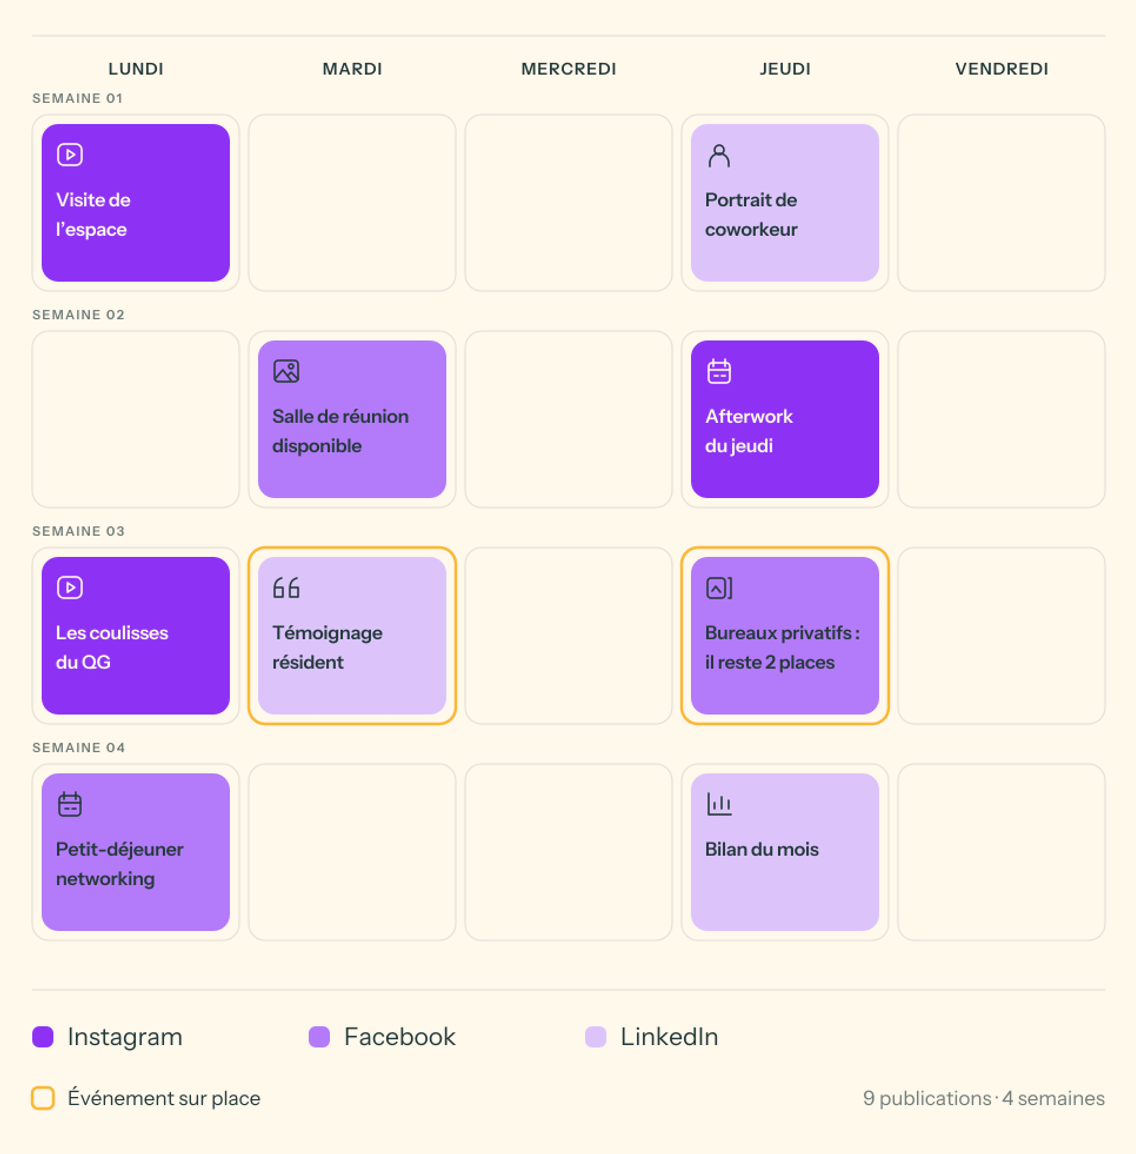1136x1154 pixels.
Task: Open the Bilan du mois card title
Action: [762, 849]
